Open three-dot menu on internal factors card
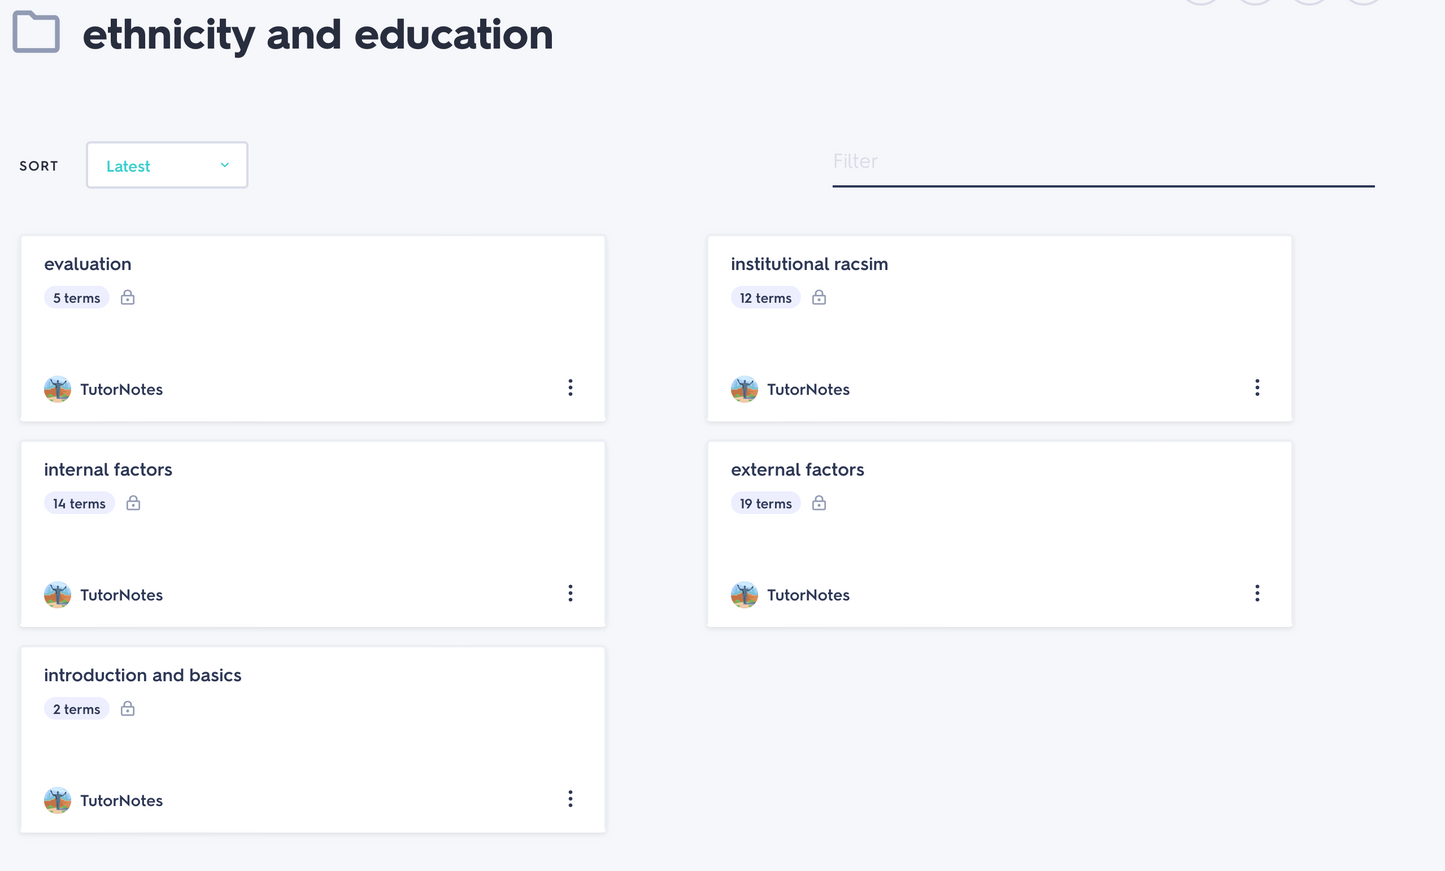 pyautogui.click(x=570, y=594)
